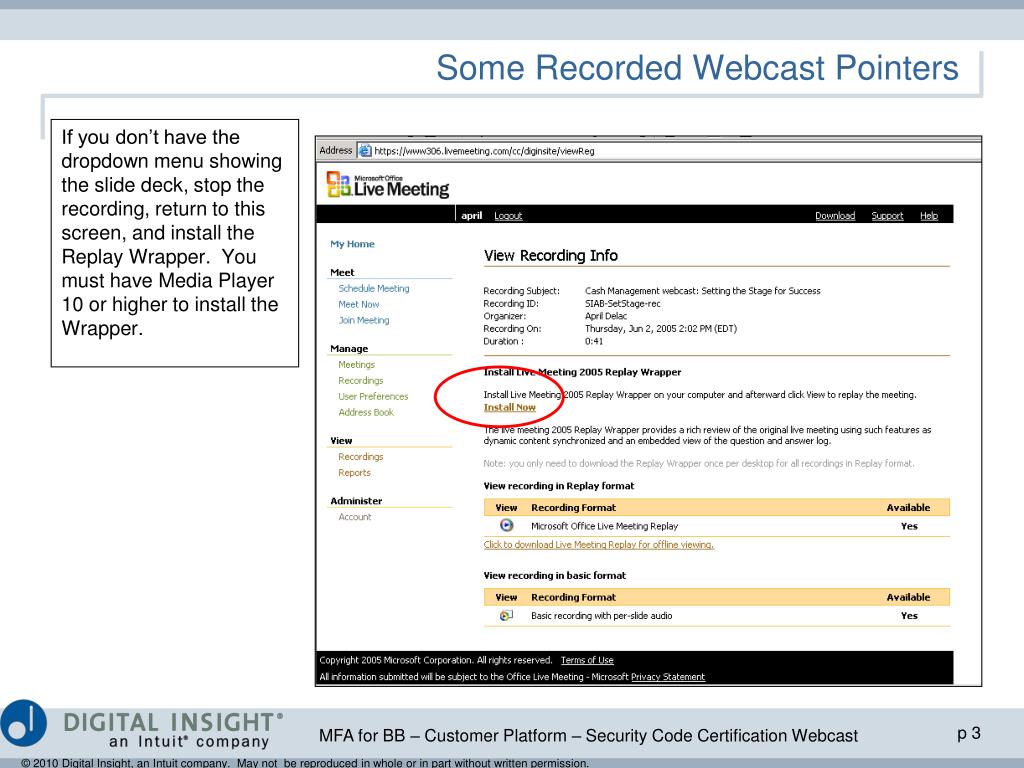
Task: Open the Help link
Action: click(929, 216)
